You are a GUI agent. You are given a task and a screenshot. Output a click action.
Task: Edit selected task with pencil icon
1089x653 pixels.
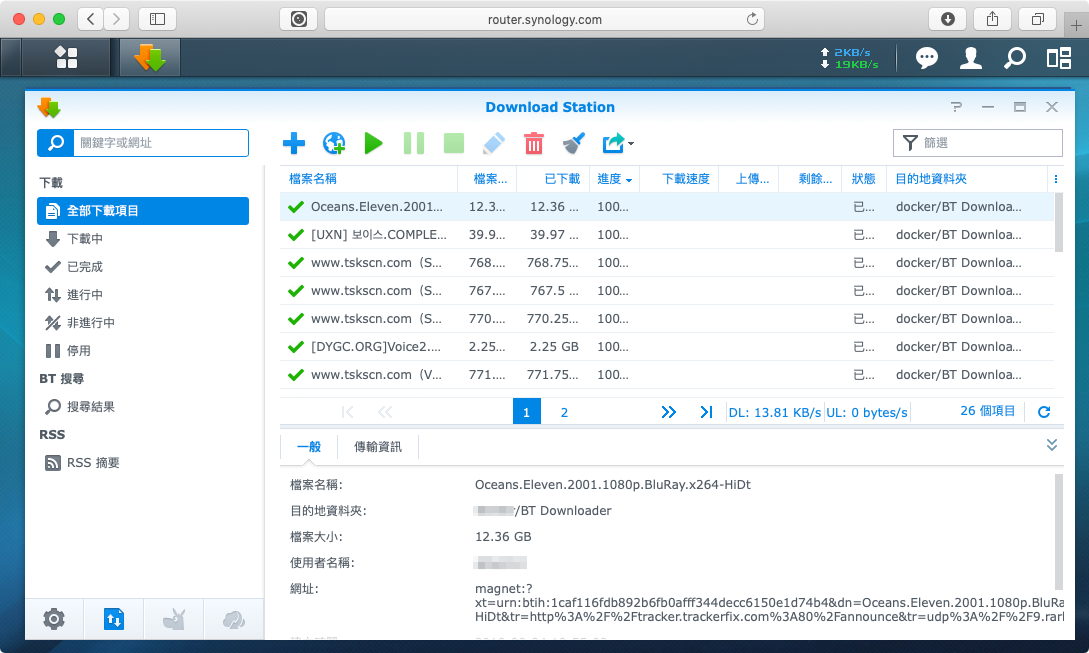[494, 143]
